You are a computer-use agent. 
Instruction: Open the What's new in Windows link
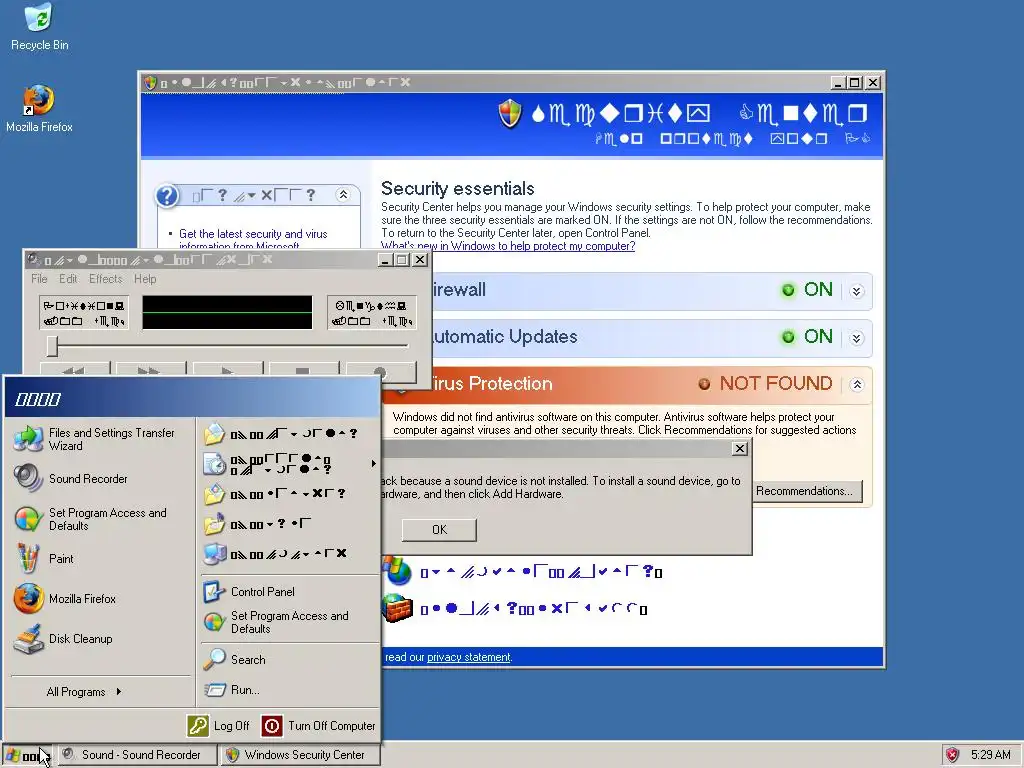click(x=507, y=246)
